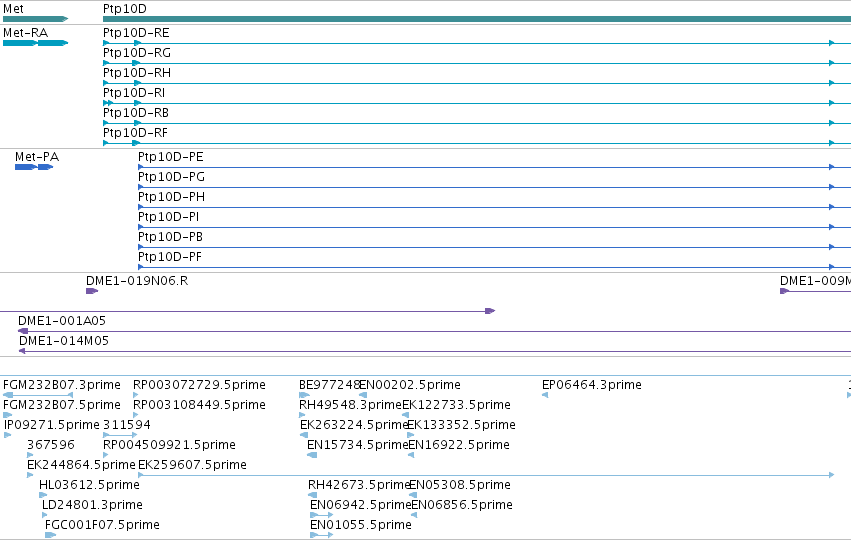Select the EN15734.5prime EST arrow glyph
Image resolution: width=851 pixels, height=540 pixels.
pos(312,455)
